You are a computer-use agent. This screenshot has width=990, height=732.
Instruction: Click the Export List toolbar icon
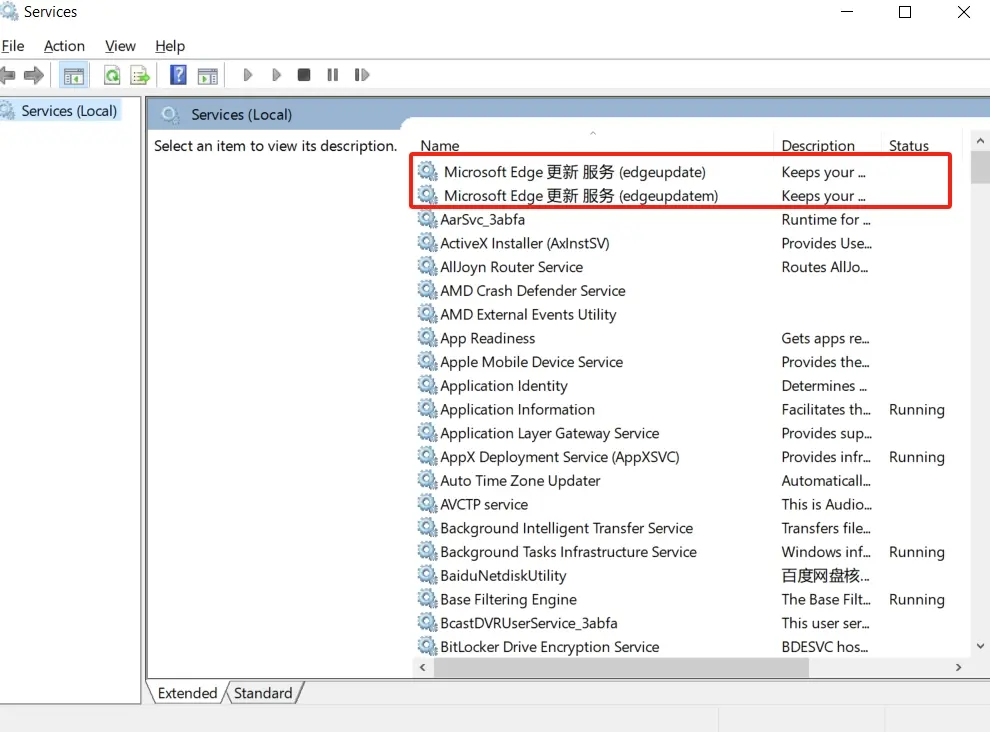tap(140, 75)
